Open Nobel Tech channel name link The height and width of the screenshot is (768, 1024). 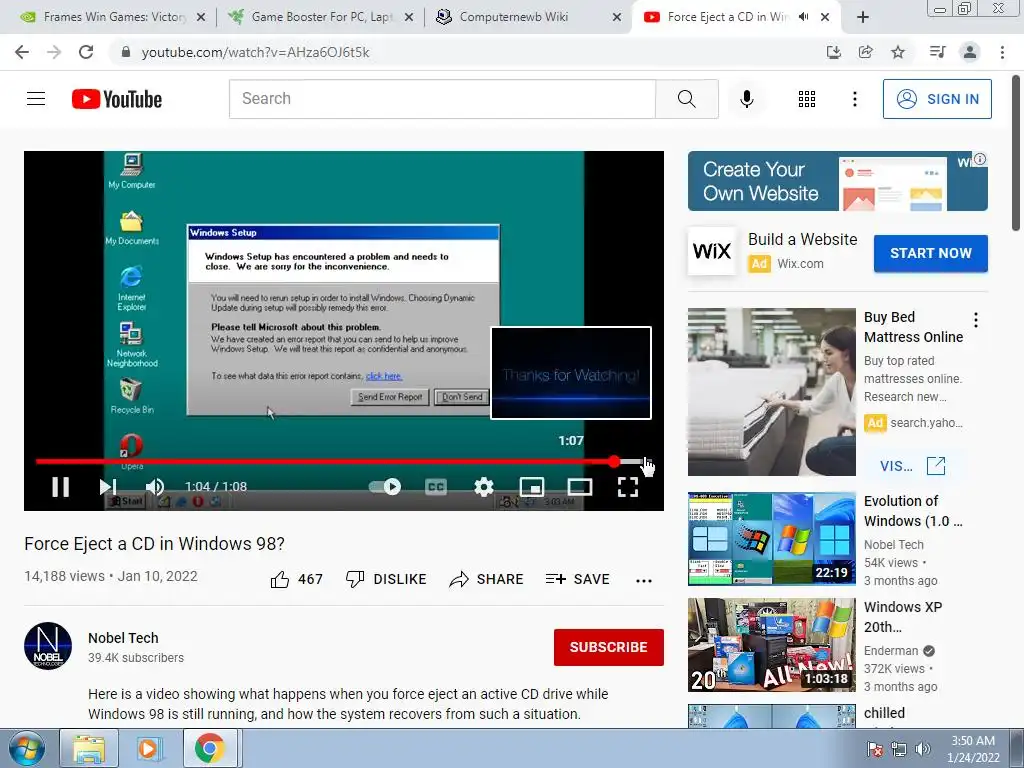tap(123, 638)
